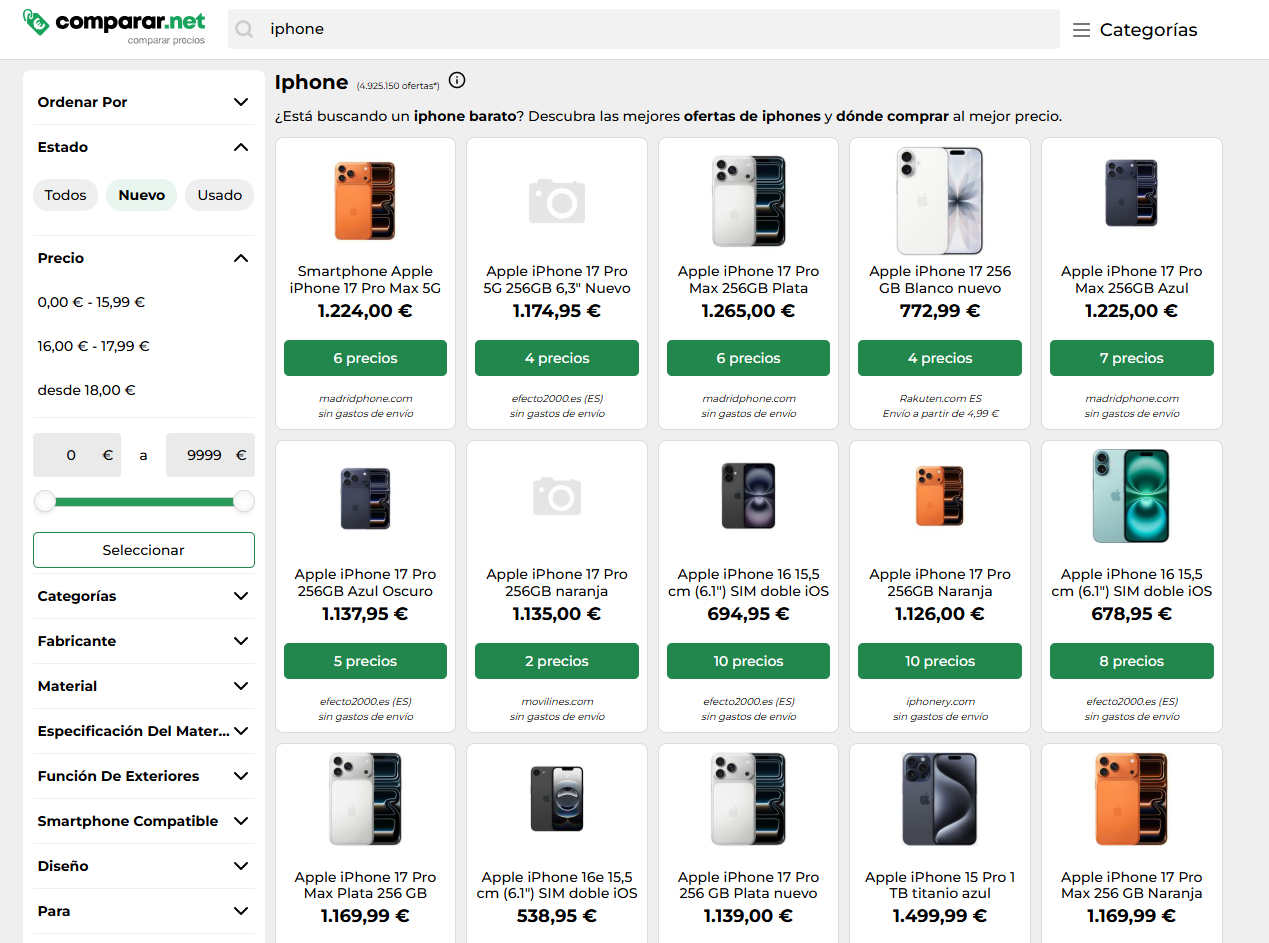This screenshot has width=1269, height=943.
Task: Open 2 precios for iPhone 17 Pro naranja
Action: [x=557, y=661]
